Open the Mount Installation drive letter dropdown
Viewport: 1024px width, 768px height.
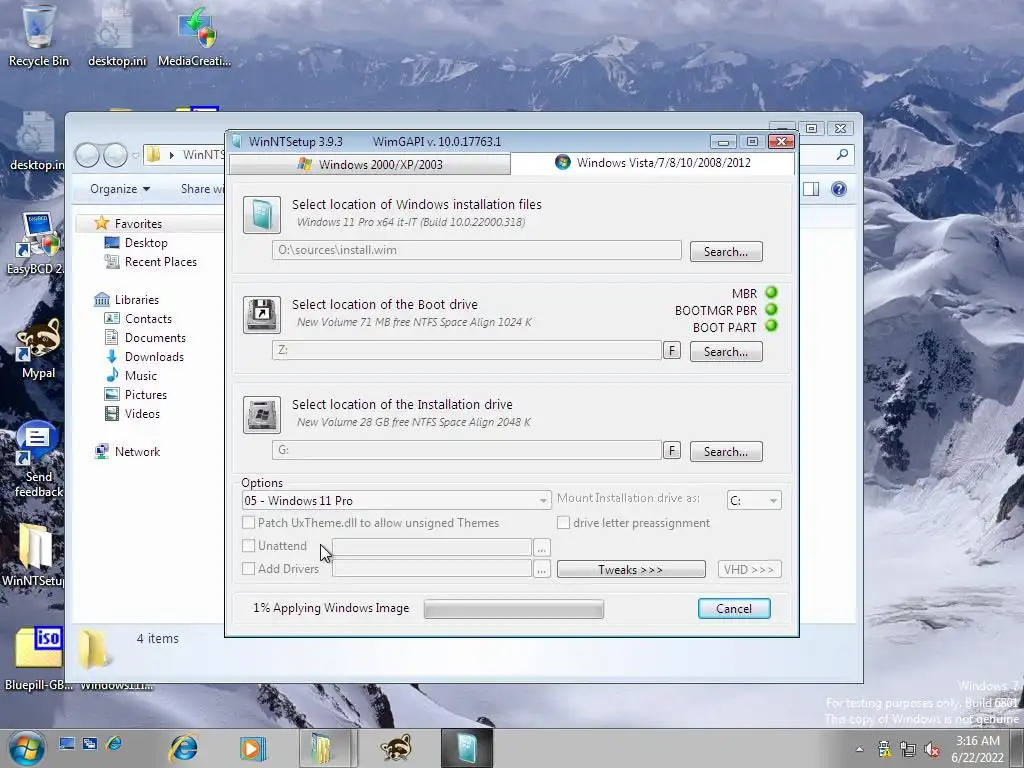click(754, 501)
